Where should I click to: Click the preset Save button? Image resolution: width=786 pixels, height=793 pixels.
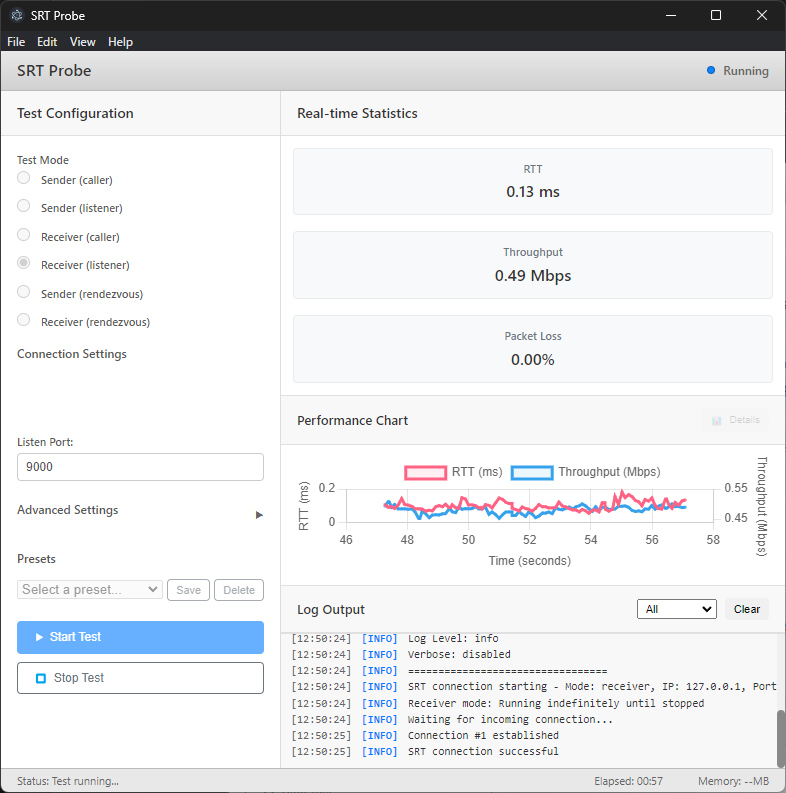(188, 590)
